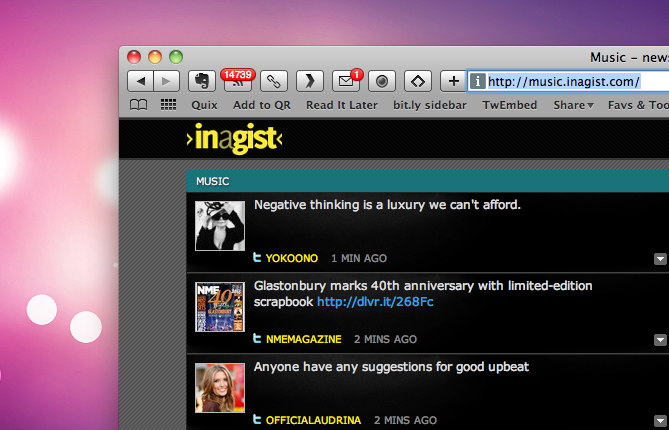
Task: Open bit.ly sidebar bookmark
Action: [430, 105]
